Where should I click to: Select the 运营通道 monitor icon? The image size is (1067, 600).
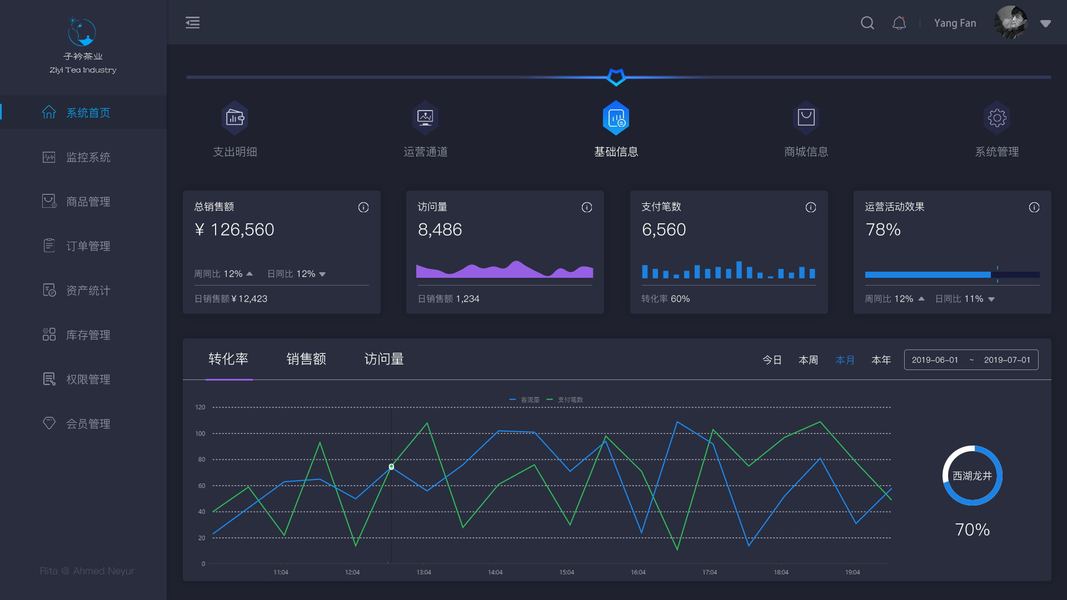pos(425,118)
